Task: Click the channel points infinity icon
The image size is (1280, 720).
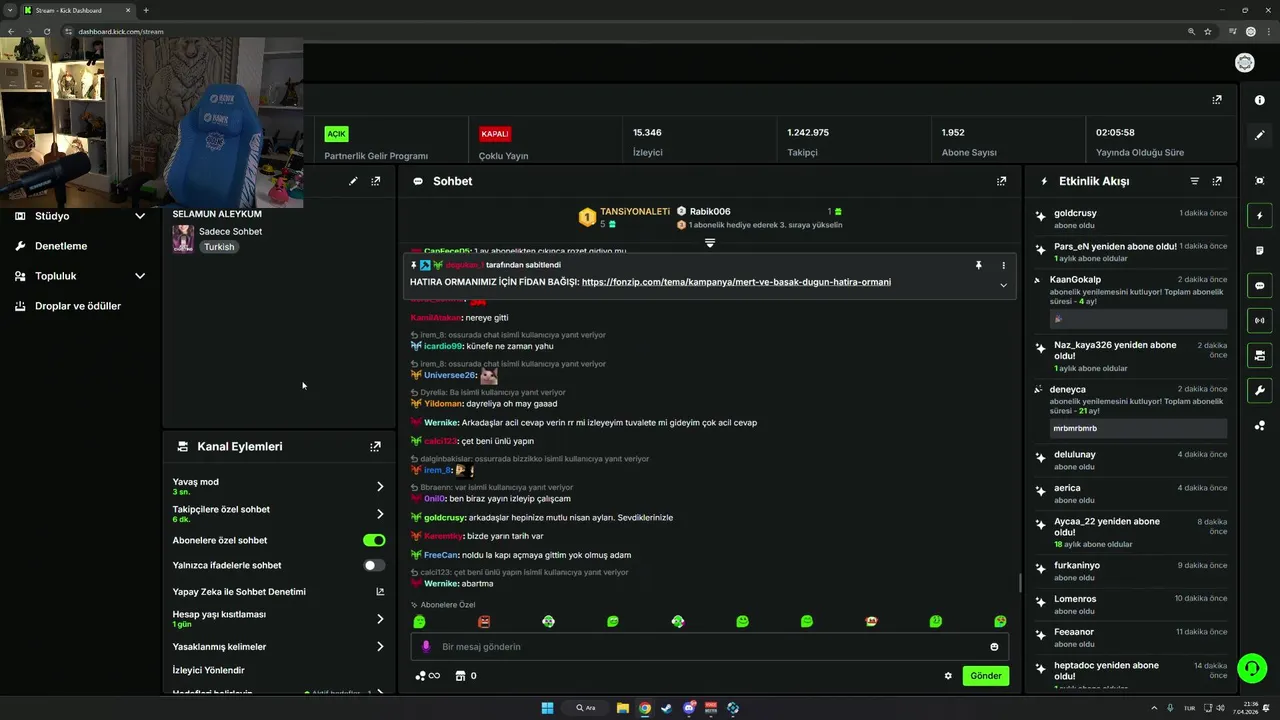Action: click(x=427, y=676)
